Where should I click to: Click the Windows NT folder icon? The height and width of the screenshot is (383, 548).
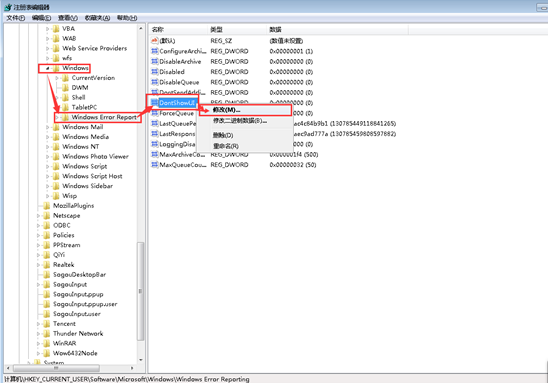click(x=56, y=147)
